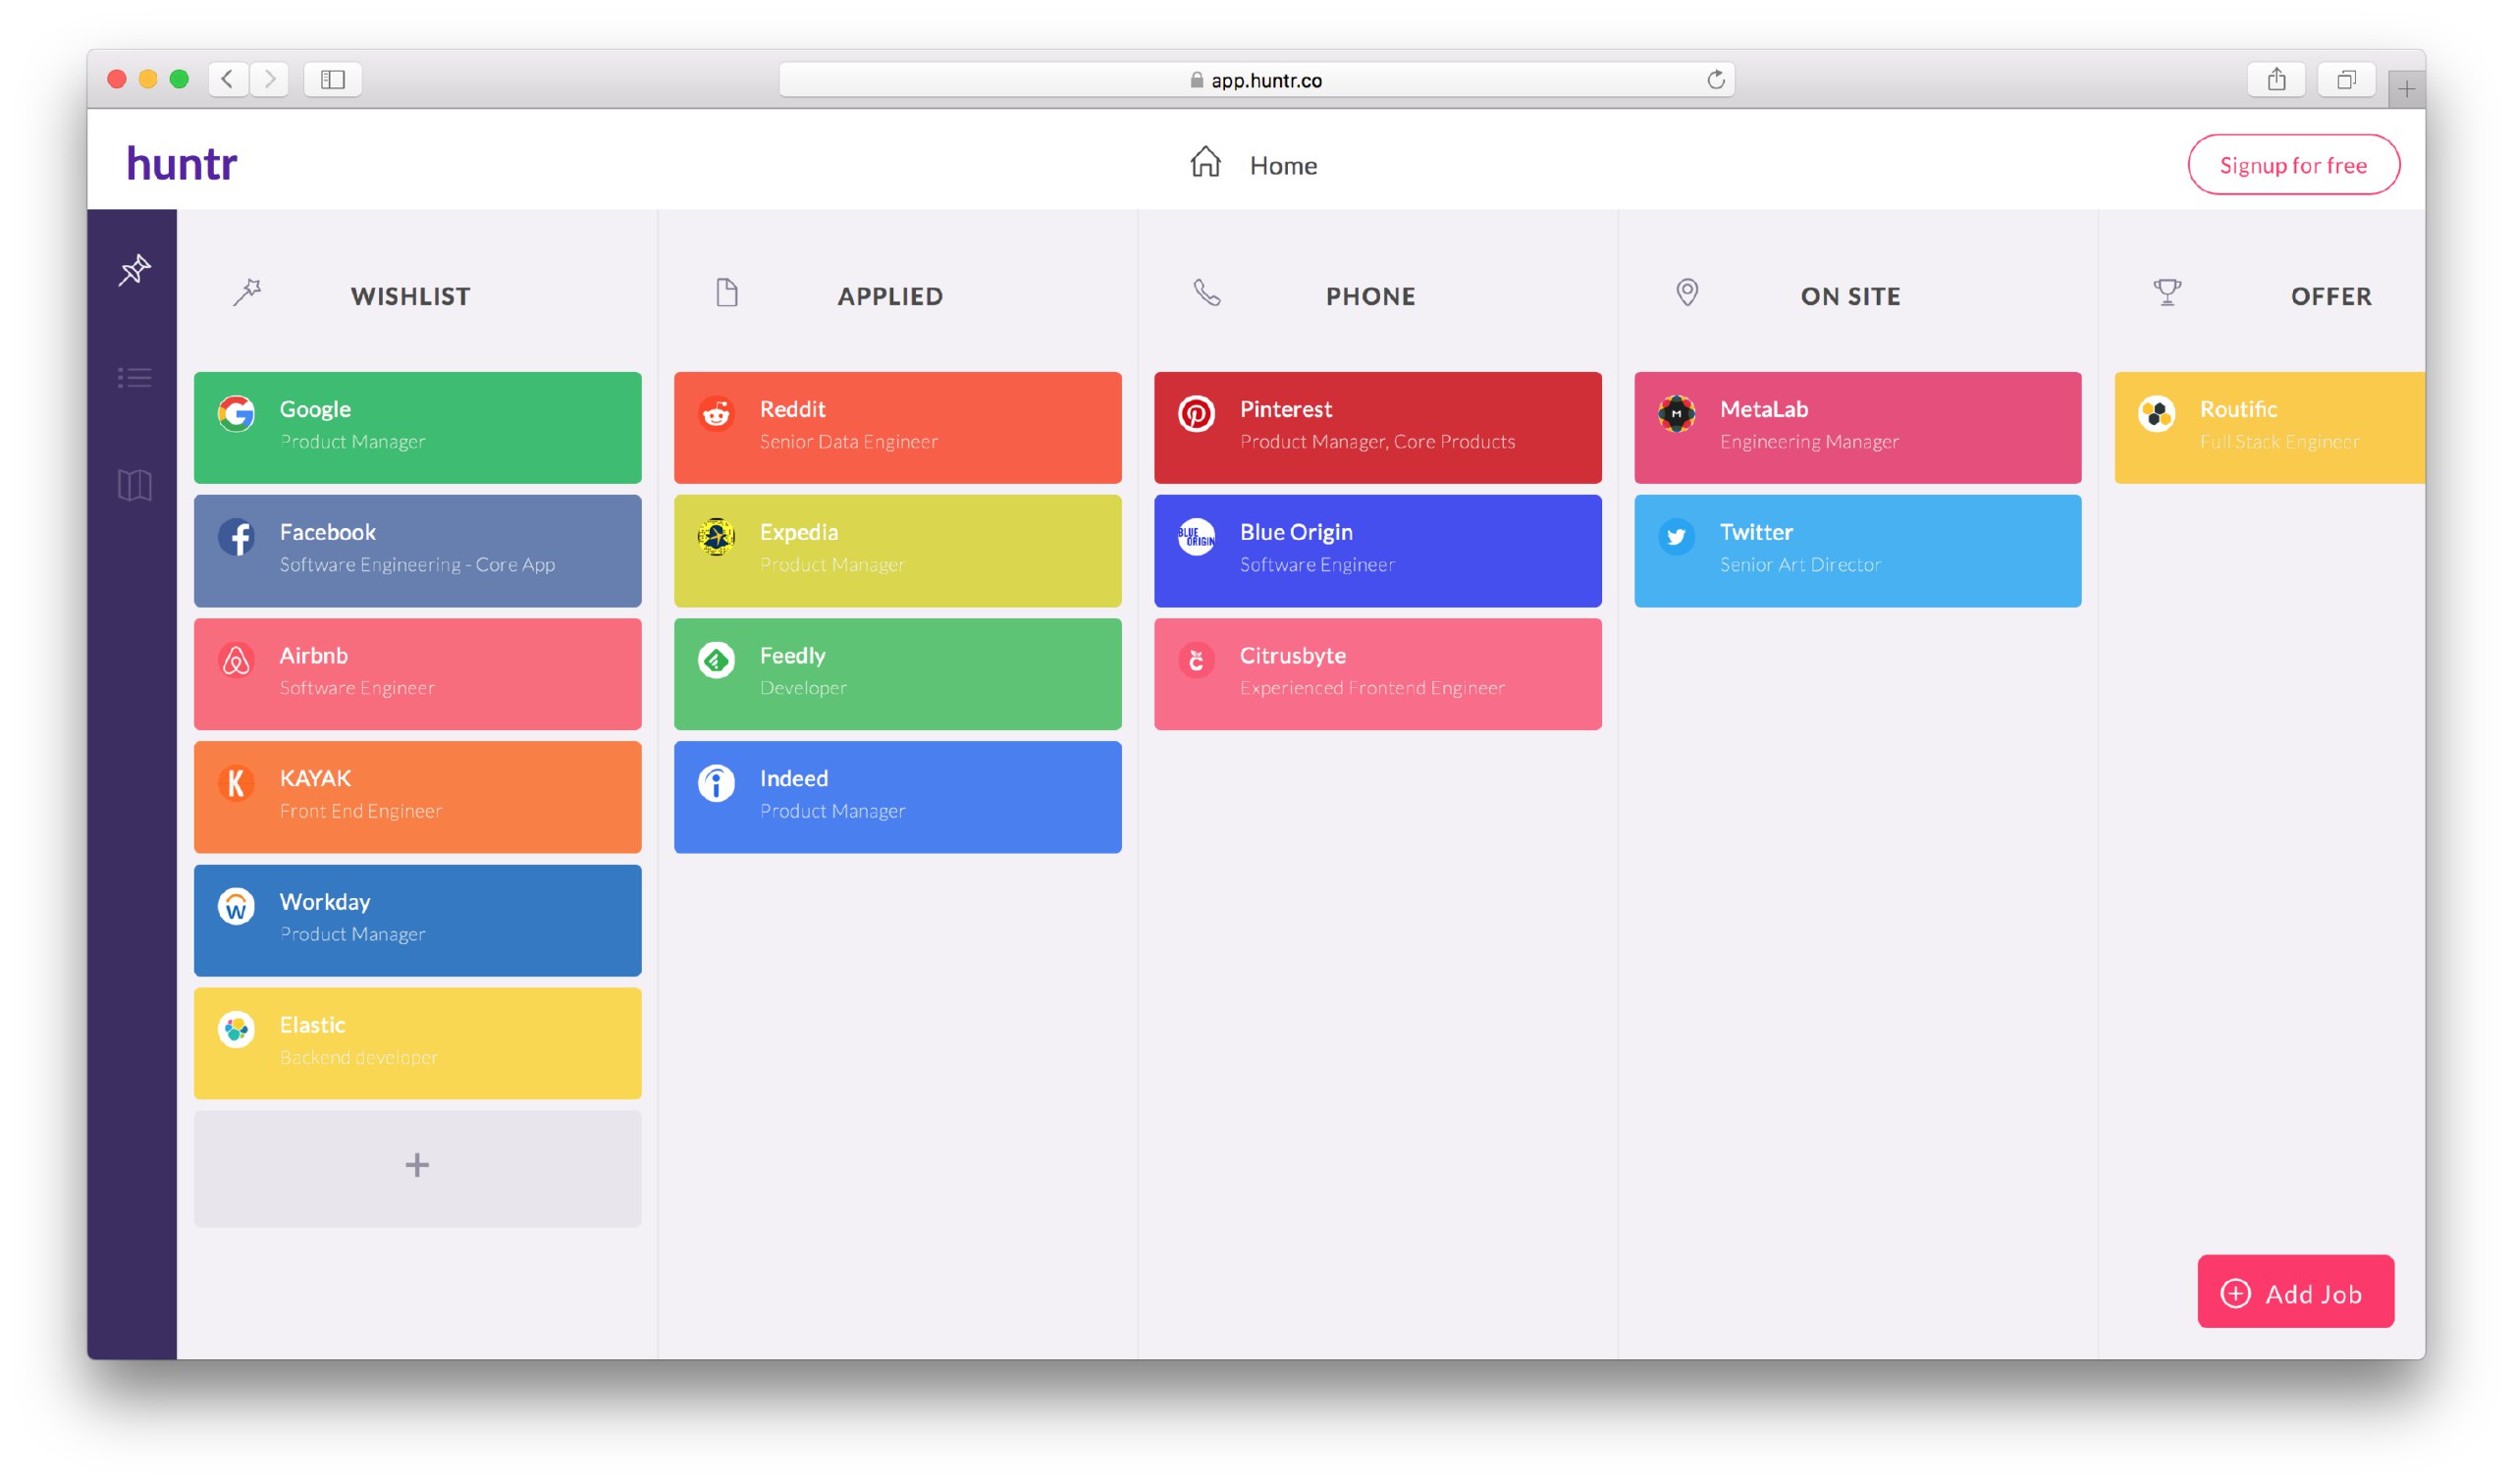Go forward in Safari browser
This screenshot has width=2513, height=1484.
(269, 79)
